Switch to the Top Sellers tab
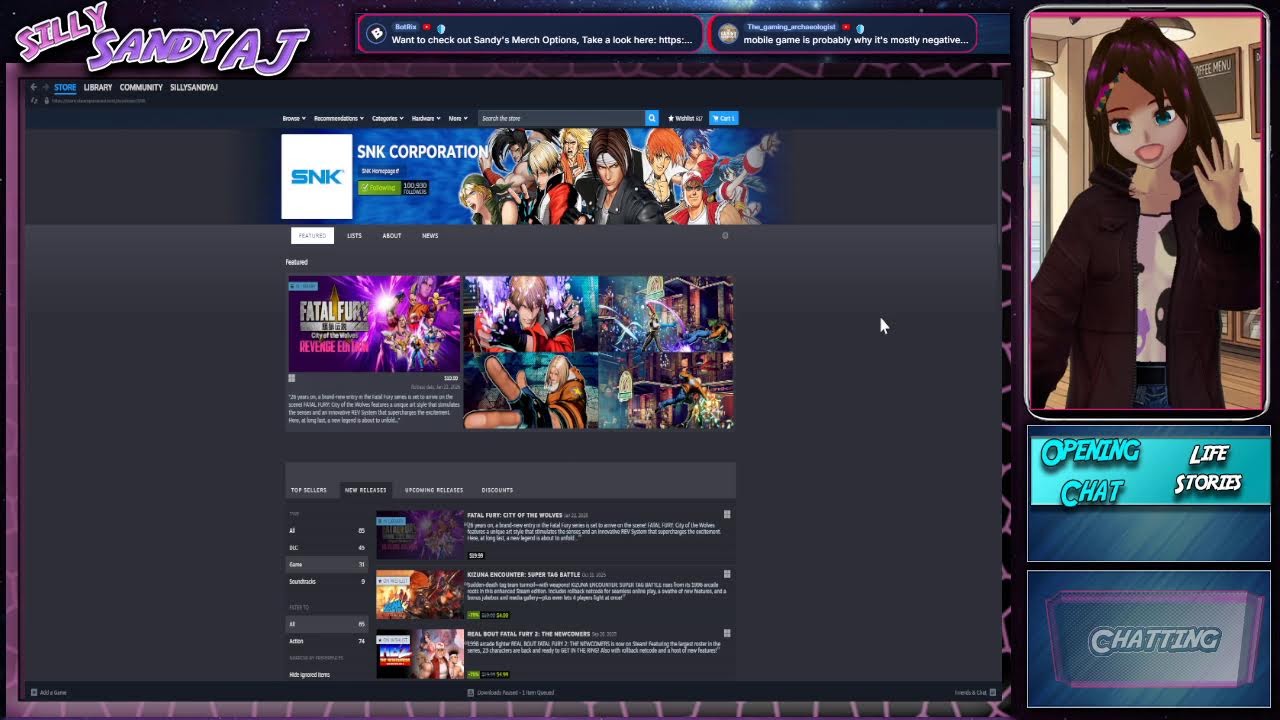 click(x=309, y=490)
